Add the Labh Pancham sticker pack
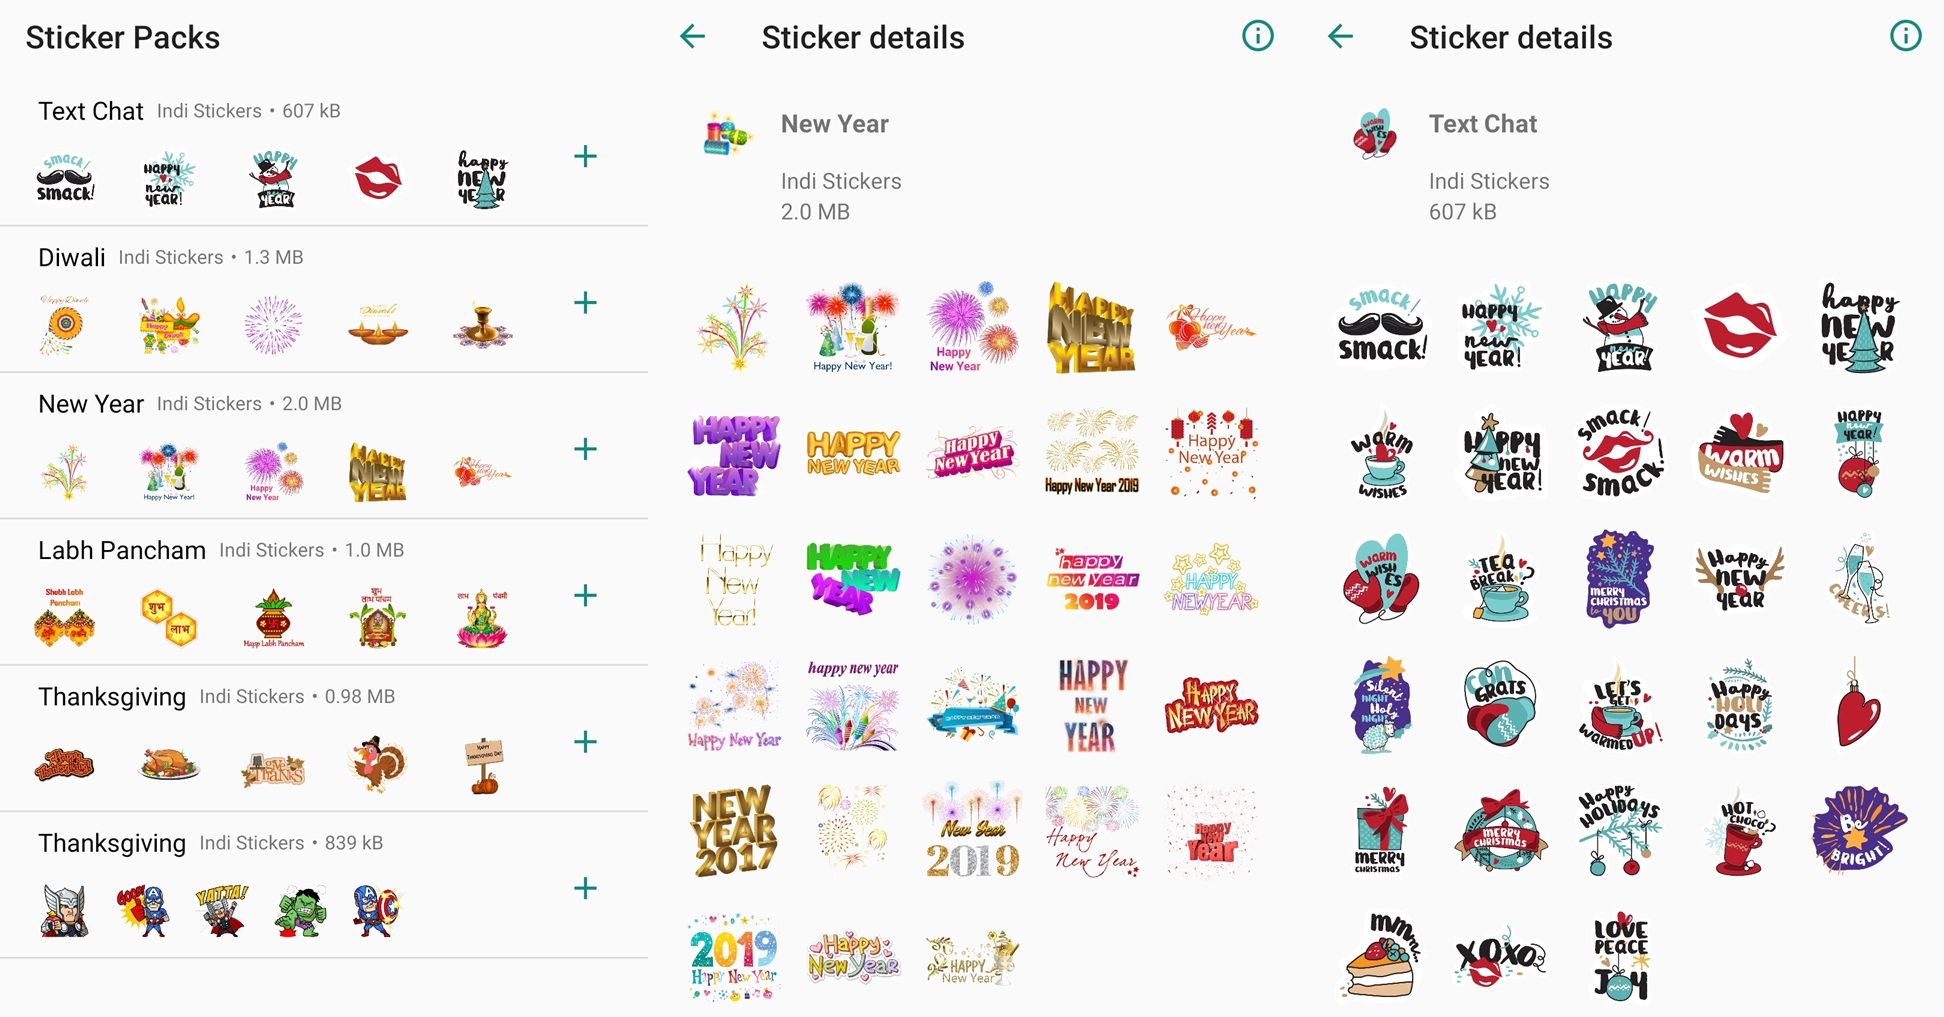The width and height of the screenshot is (1944, 1017). coord(585,596)
